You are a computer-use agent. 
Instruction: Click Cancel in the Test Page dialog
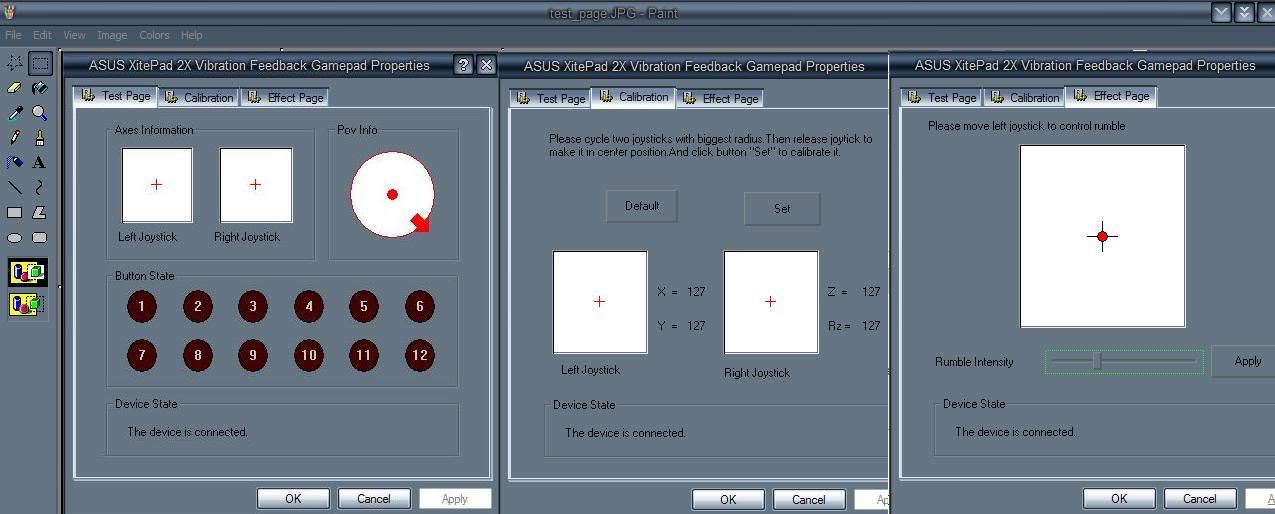click(374, 498)
